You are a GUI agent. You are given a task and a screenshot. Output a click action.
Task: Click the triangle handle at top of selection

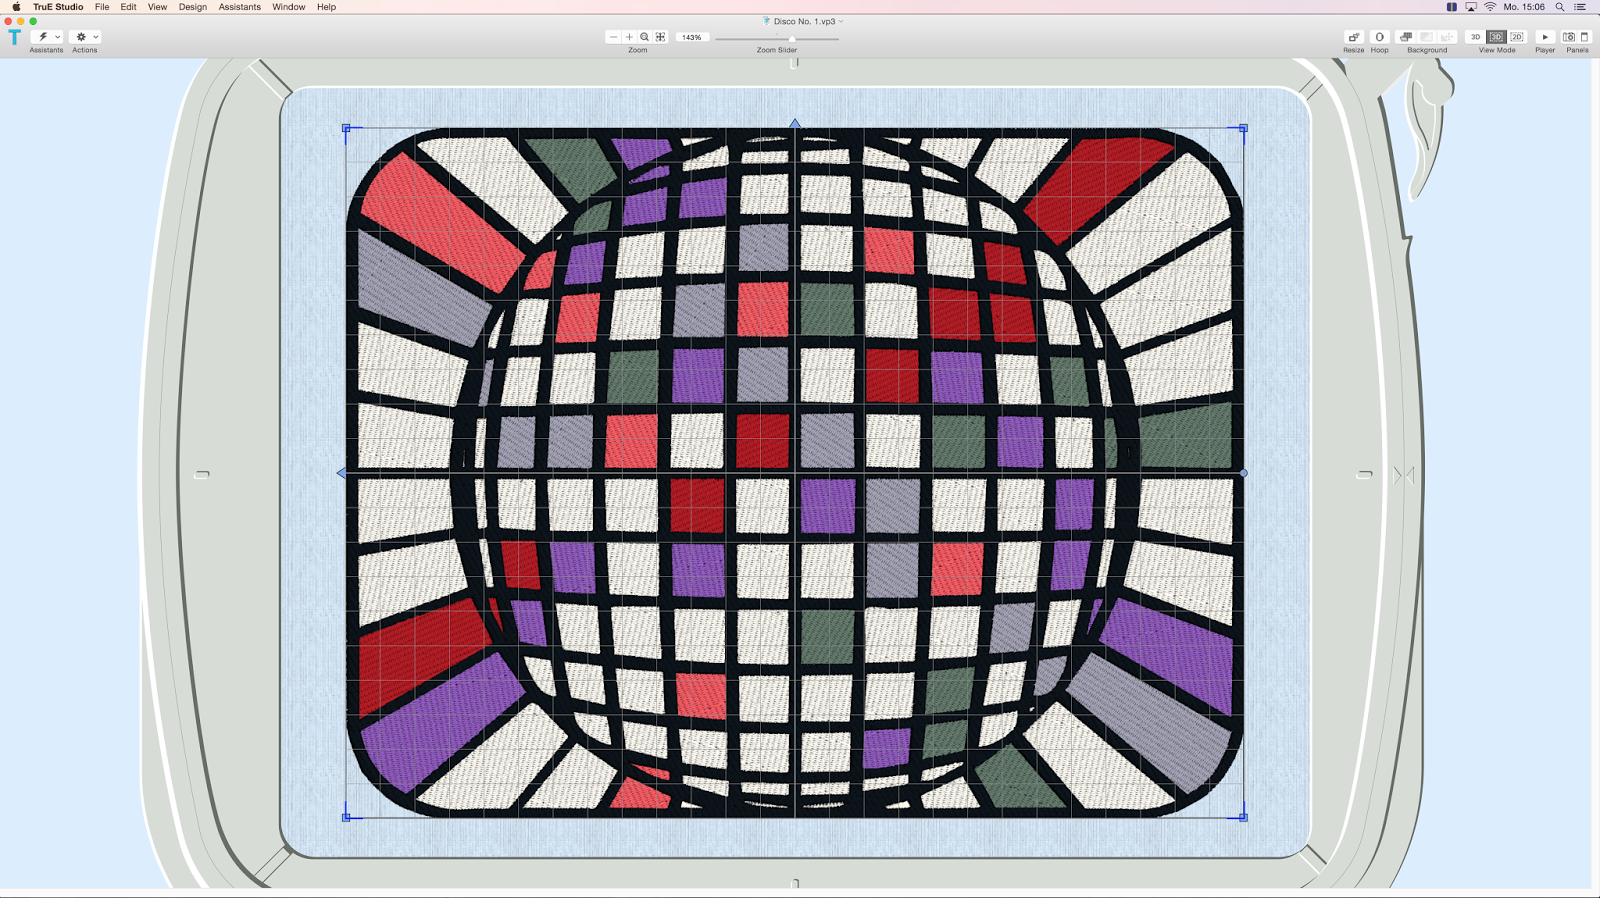[x=795, y=123]
